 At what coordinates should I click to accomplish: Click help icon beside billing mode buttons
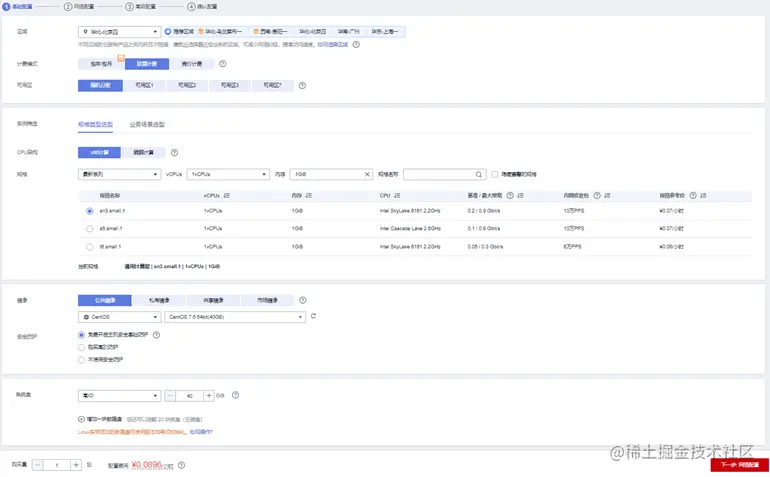pyautogui.click(x=222, y=64)
